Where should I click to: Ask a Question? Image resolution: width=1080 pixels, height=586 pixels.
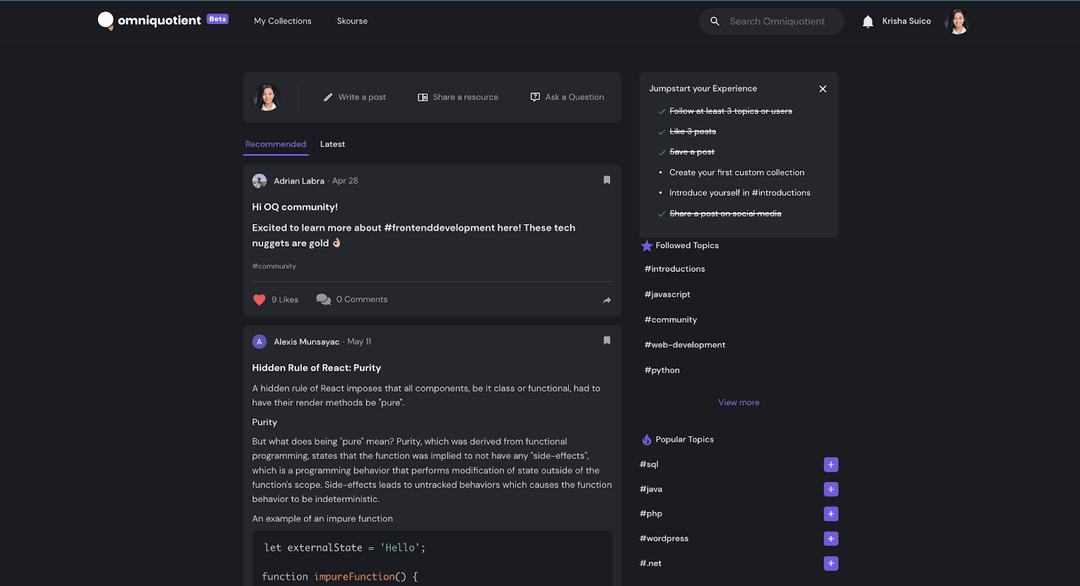click(x=567, y=97)
